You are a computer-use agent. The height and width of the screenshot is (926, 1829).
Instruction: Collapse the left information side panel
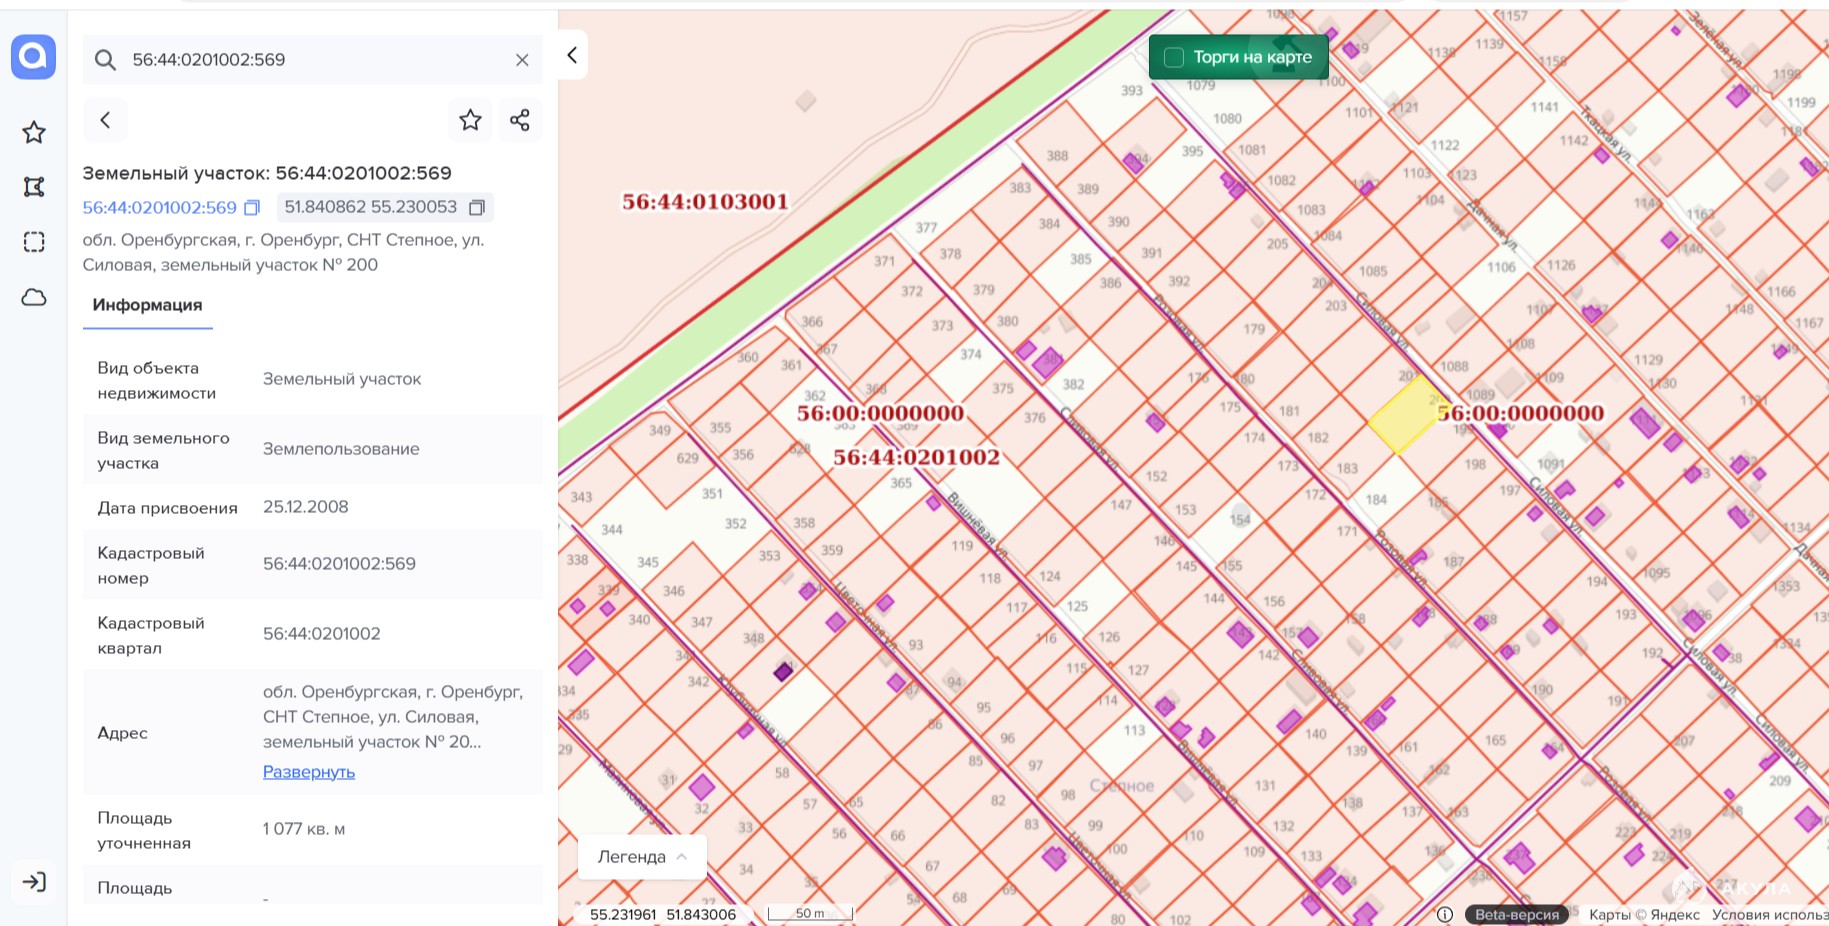(x=572, y=55)
